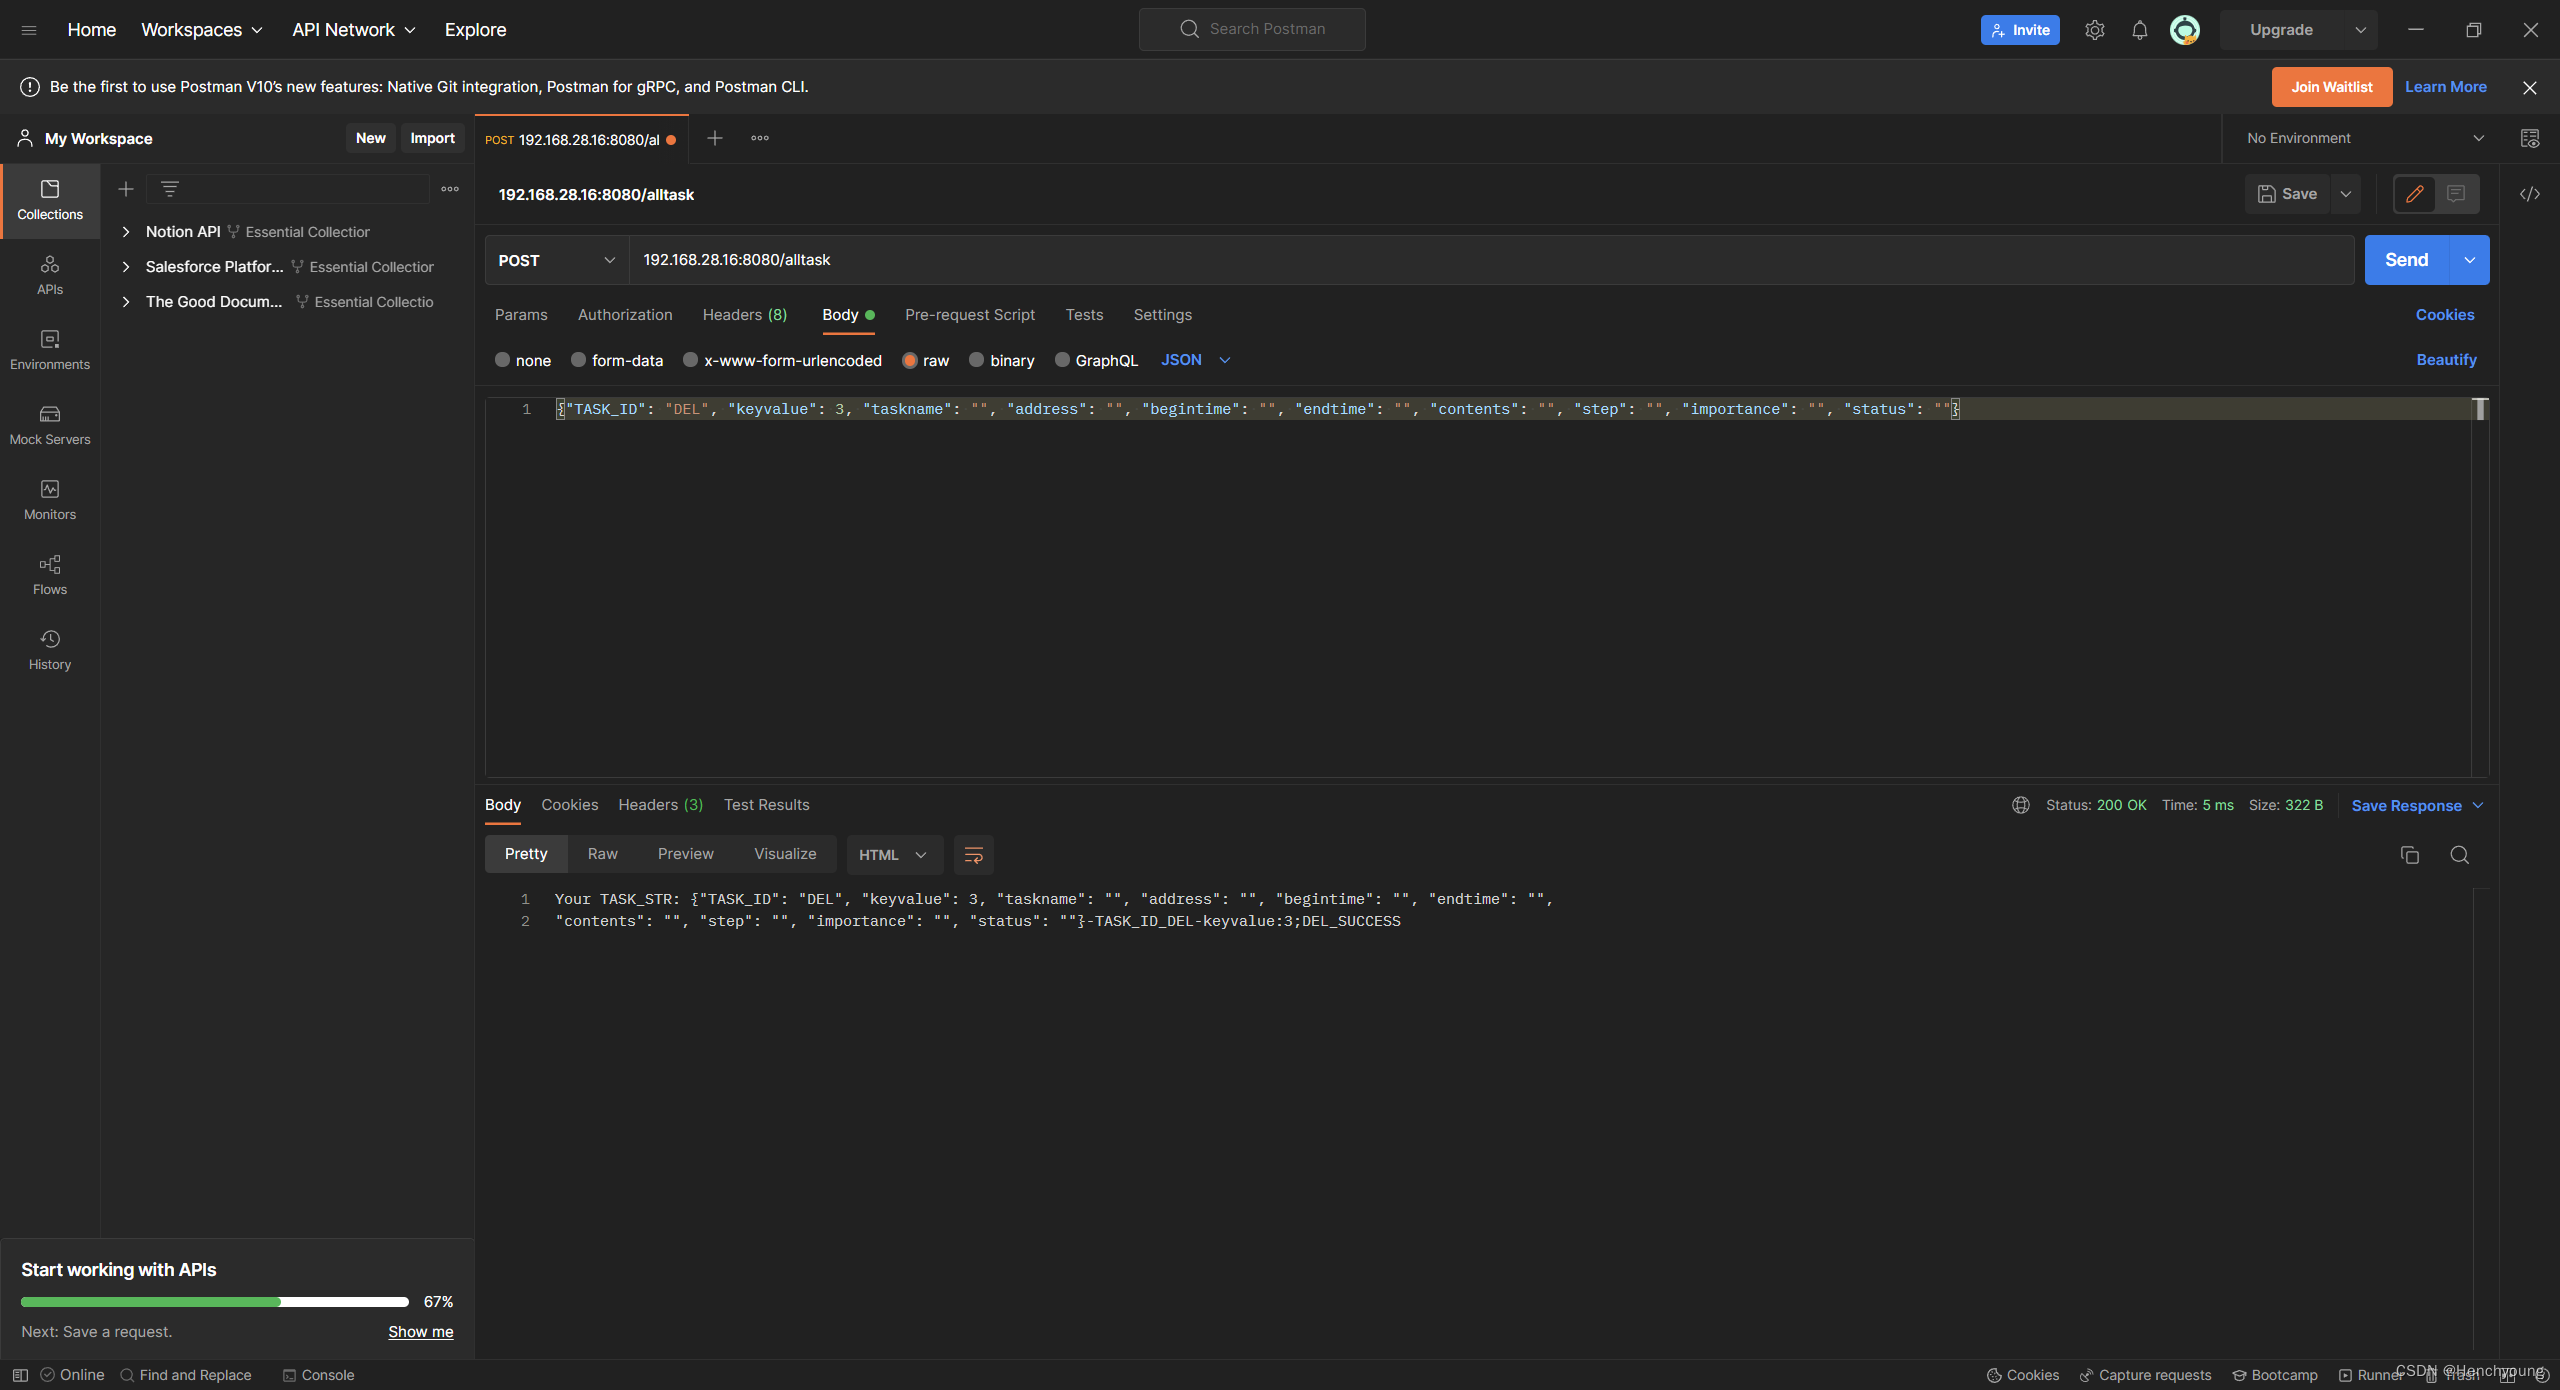The width and height of the screenshot is (2560, 1390).
Task: Open the code snippet panel icon
Action: [2529, 194]
